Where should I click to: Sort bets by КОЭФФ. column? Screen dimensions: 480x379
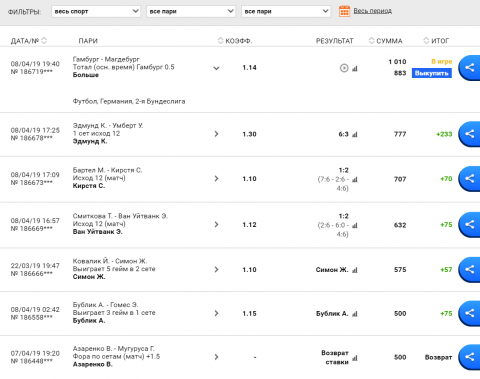coord(220,41)
